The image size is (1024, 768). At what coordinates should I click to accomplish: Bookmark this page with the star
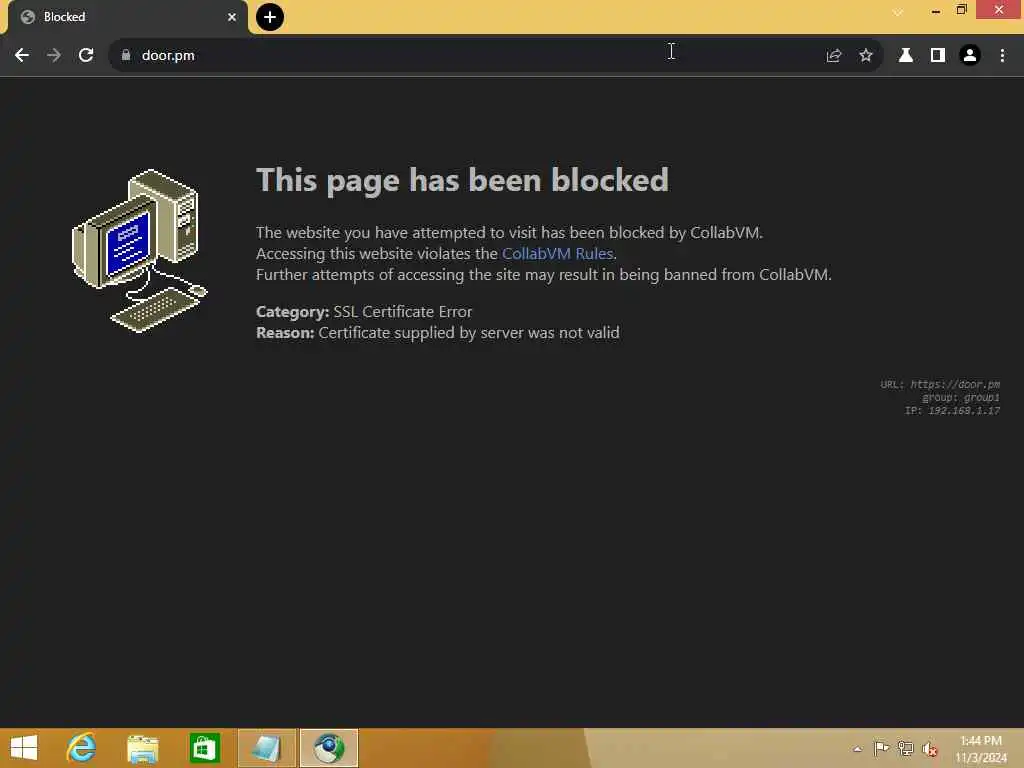[866, 56]
